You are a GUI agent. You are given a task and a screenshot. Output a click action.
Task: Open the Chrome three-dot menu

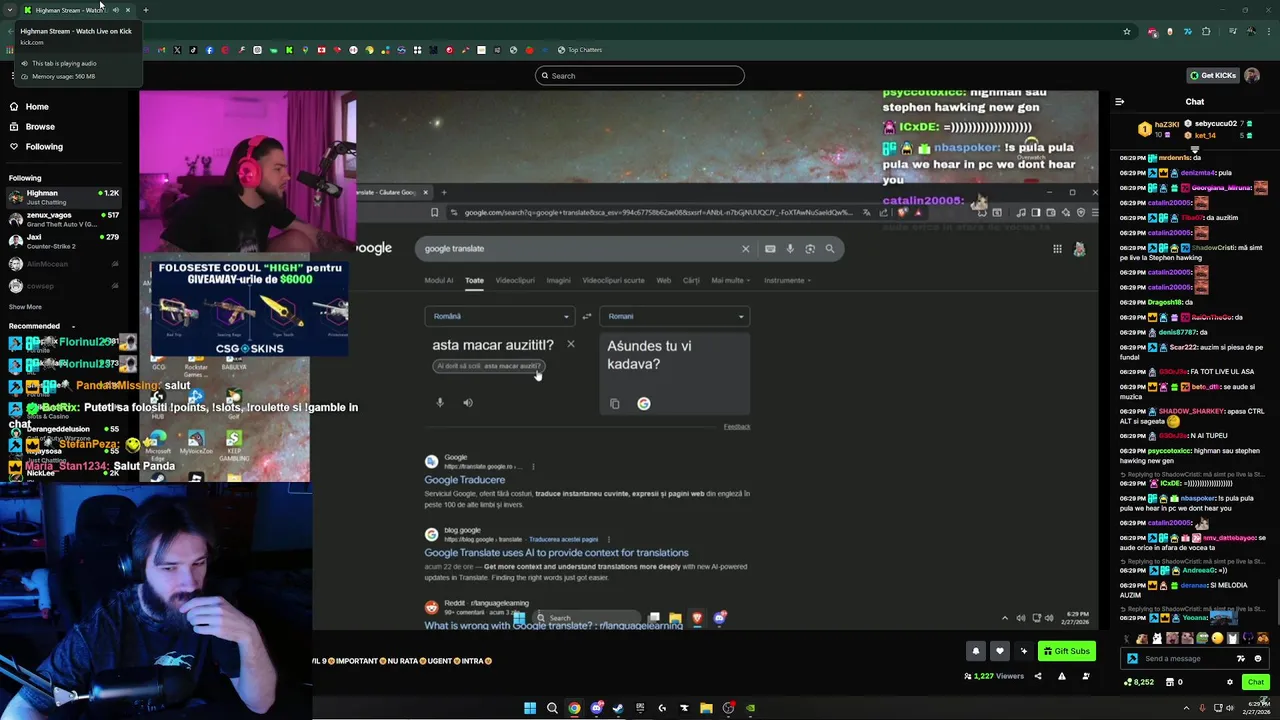pyautogui.click(x=1270, y=31)
